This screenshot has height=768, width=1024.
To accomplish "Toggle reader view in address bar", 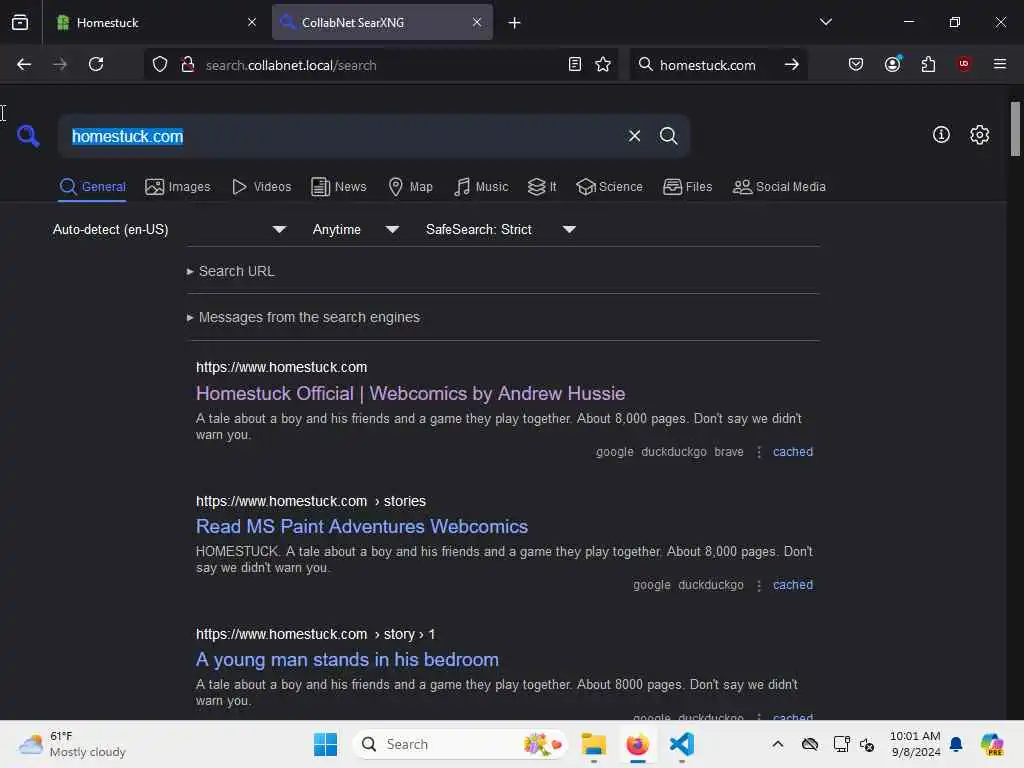I will click(575, 64).
